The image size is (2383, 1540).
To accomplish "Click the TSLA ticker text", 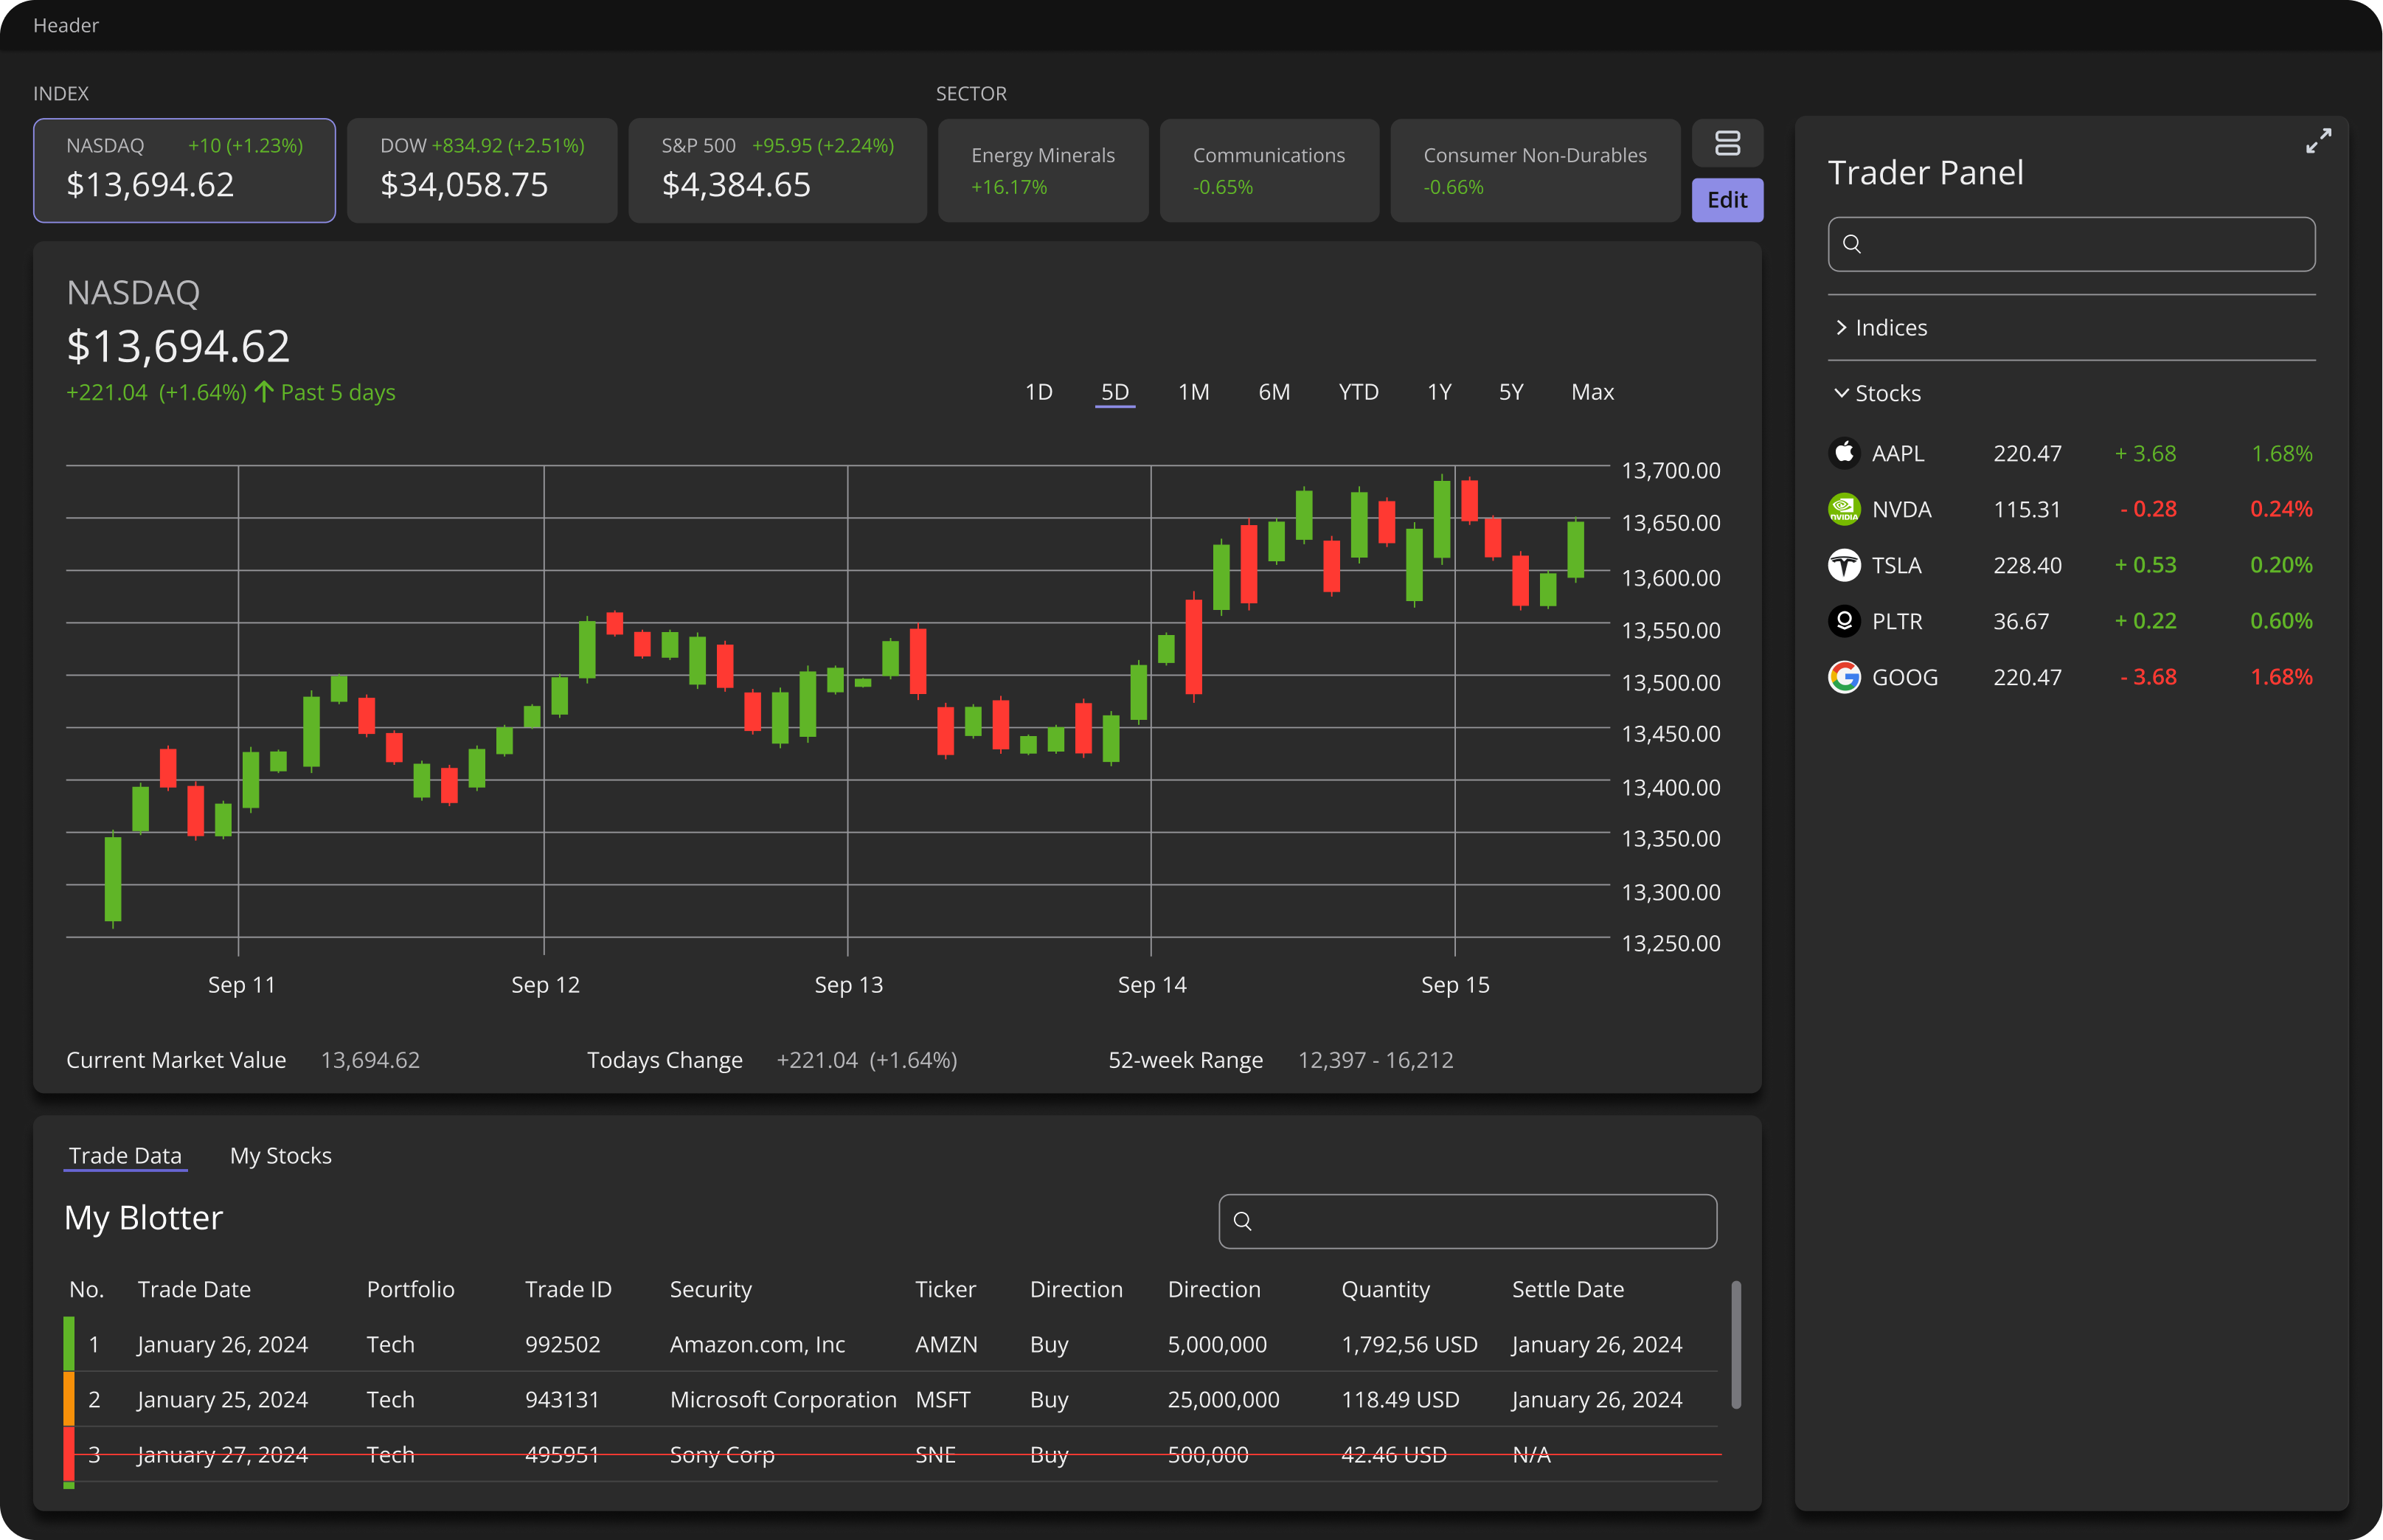I will pyautogui.click(x=1896, y=565).
